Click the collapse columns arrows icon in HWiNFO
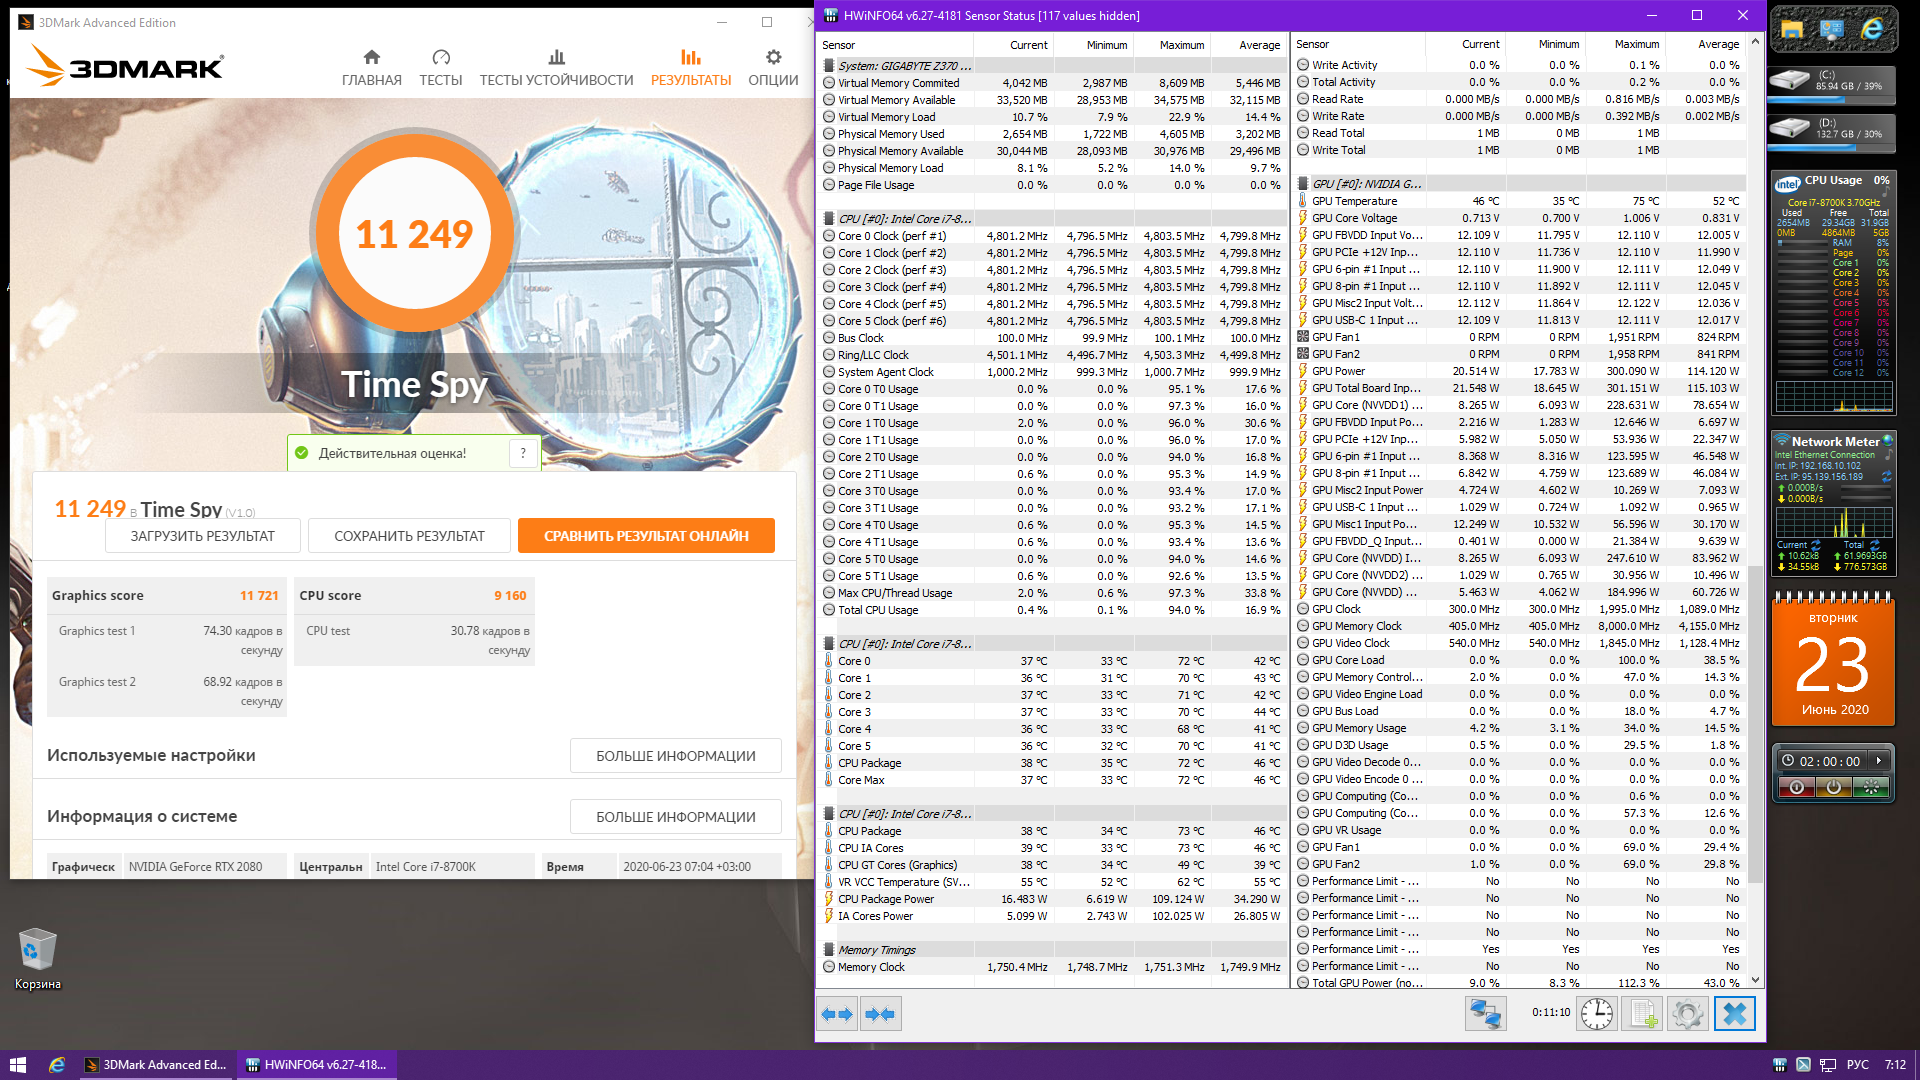1920x1080 pixels. coord(880,1014)
